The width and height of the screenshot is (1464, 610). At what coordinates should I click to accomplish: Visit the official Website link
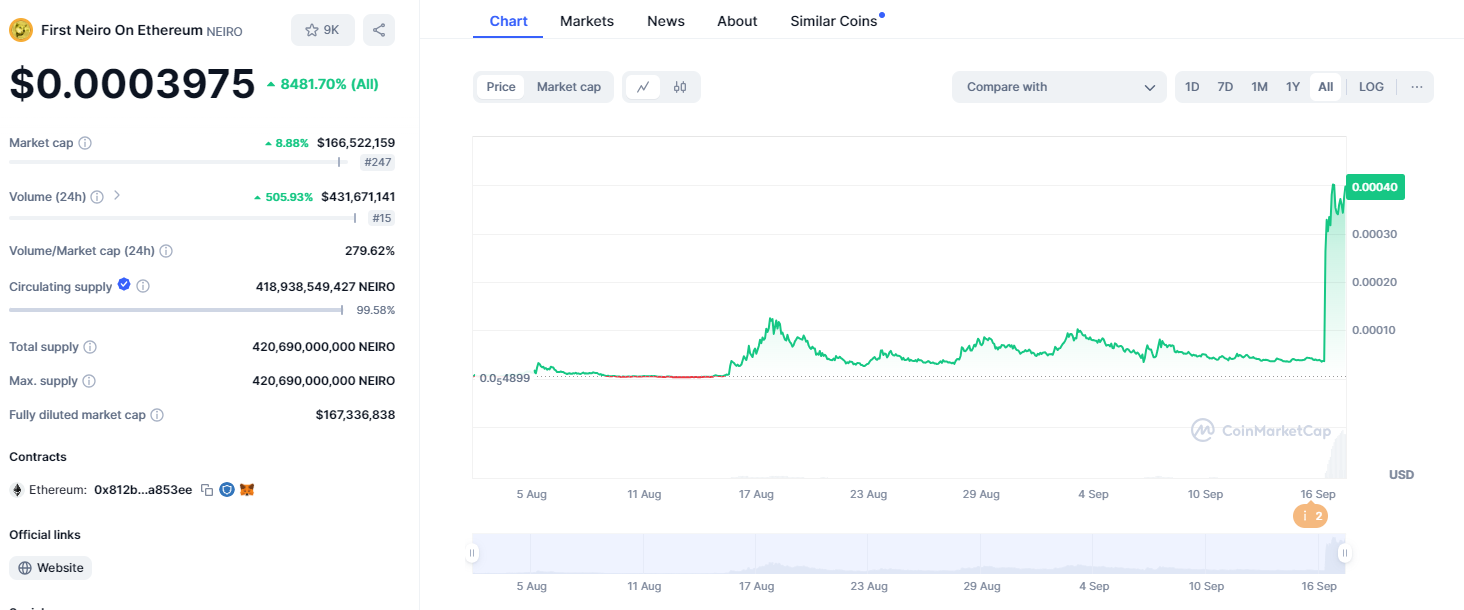click(x=50, y=568)
